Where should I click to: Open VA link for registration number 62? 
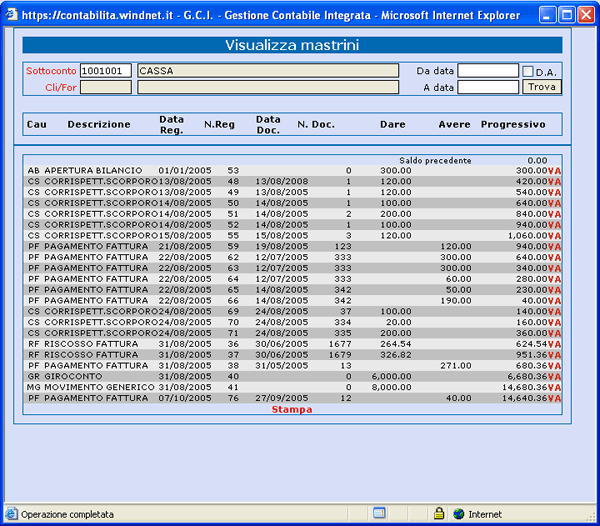pos(554,257)
